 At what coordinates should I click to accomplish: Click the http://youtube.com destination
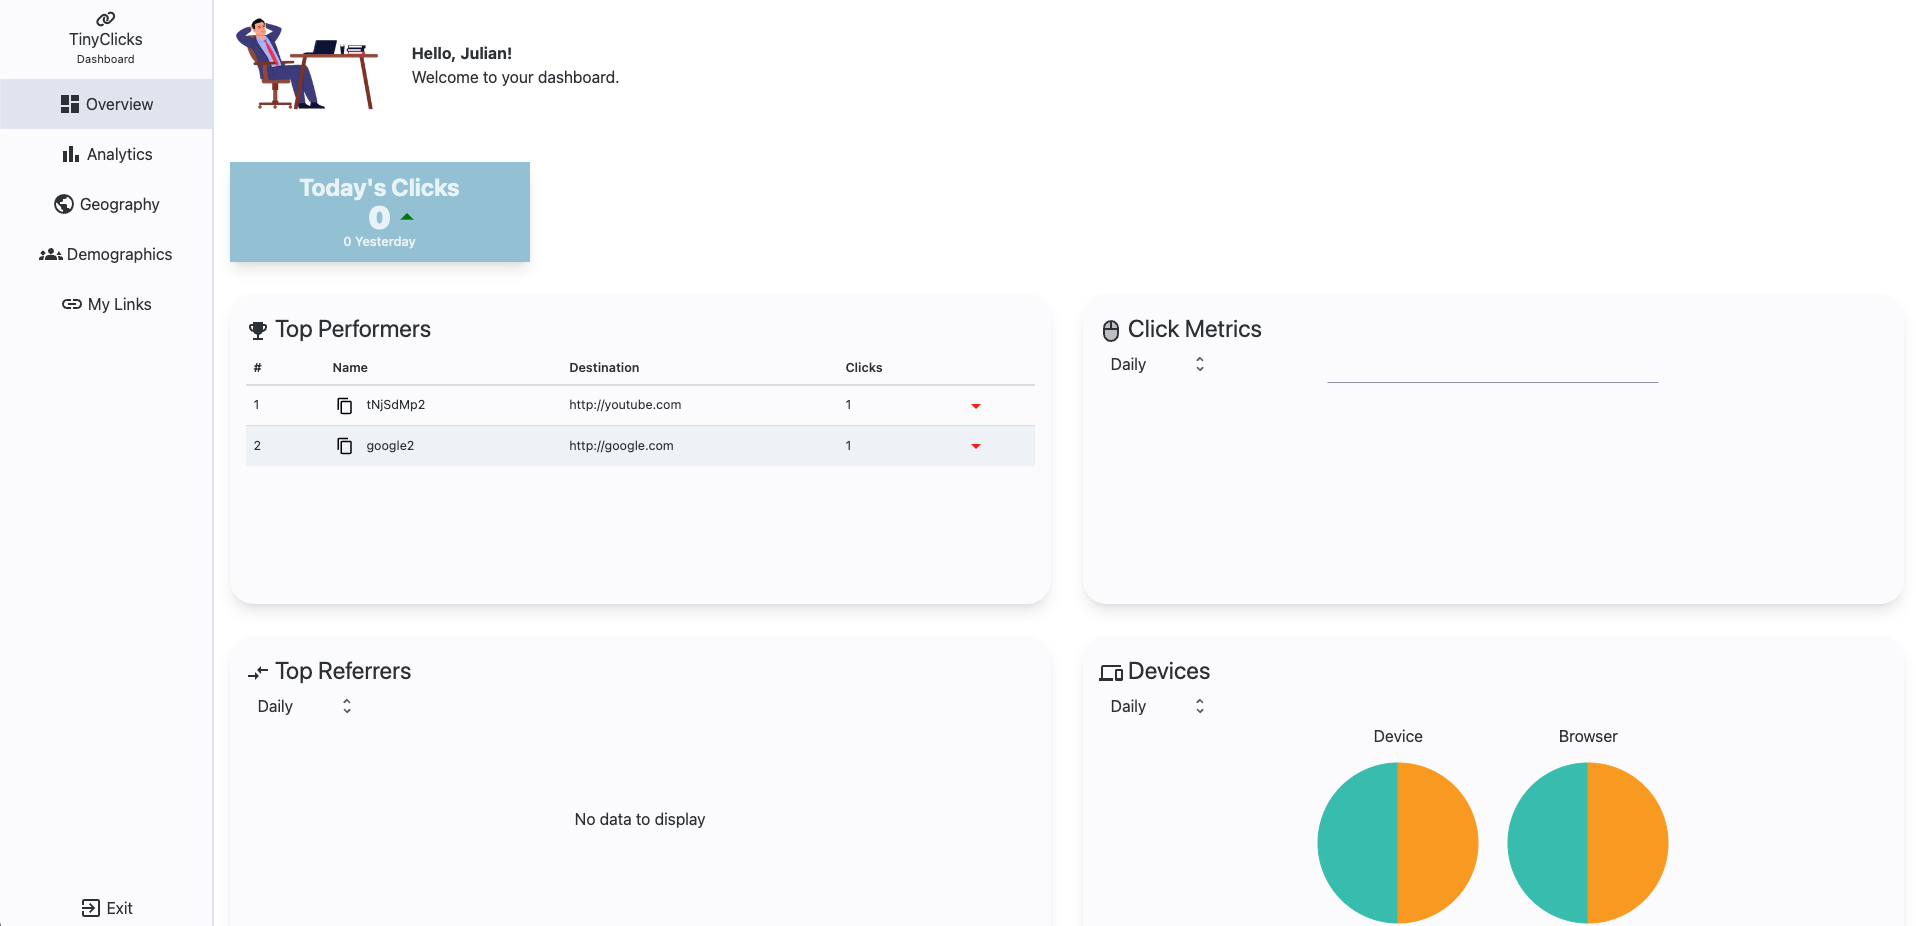click(625, 405)
